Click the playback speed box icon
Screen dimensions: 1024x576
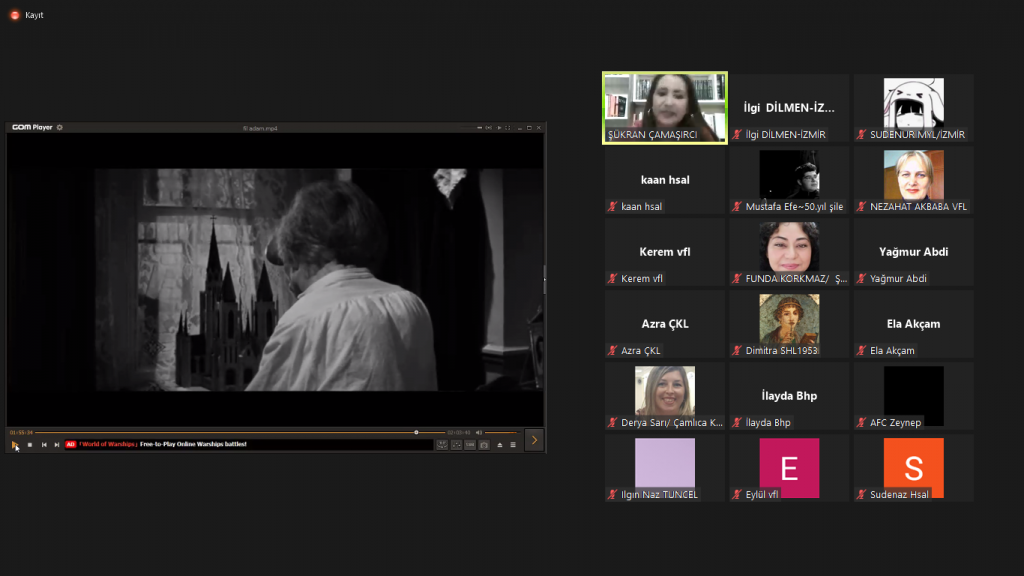[x=469, y=444]
